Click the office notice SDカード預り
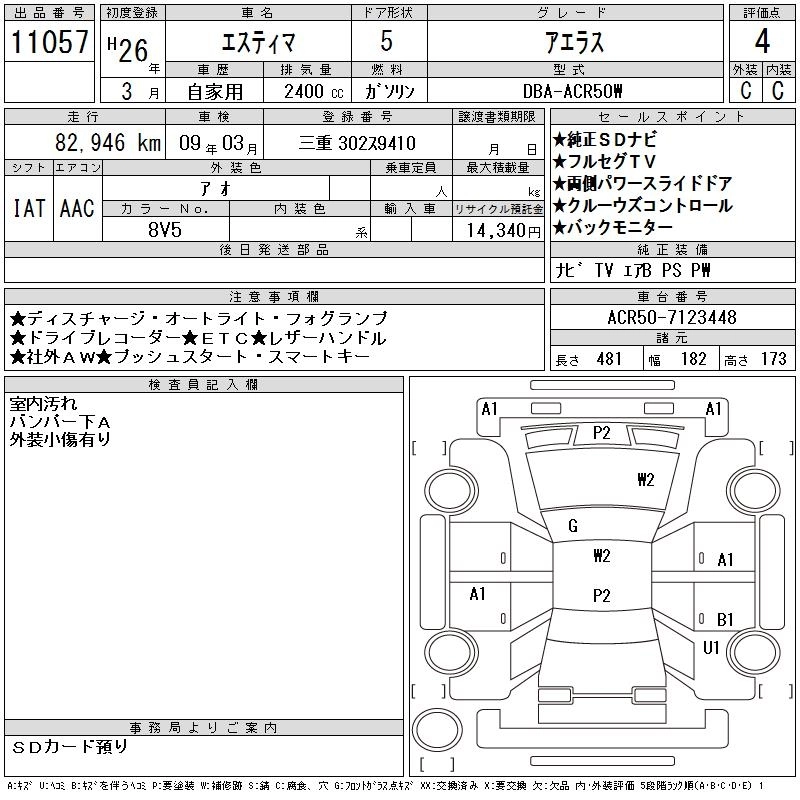Image resolution: width=800 pixels, height=800 pixels. point(69,747)
